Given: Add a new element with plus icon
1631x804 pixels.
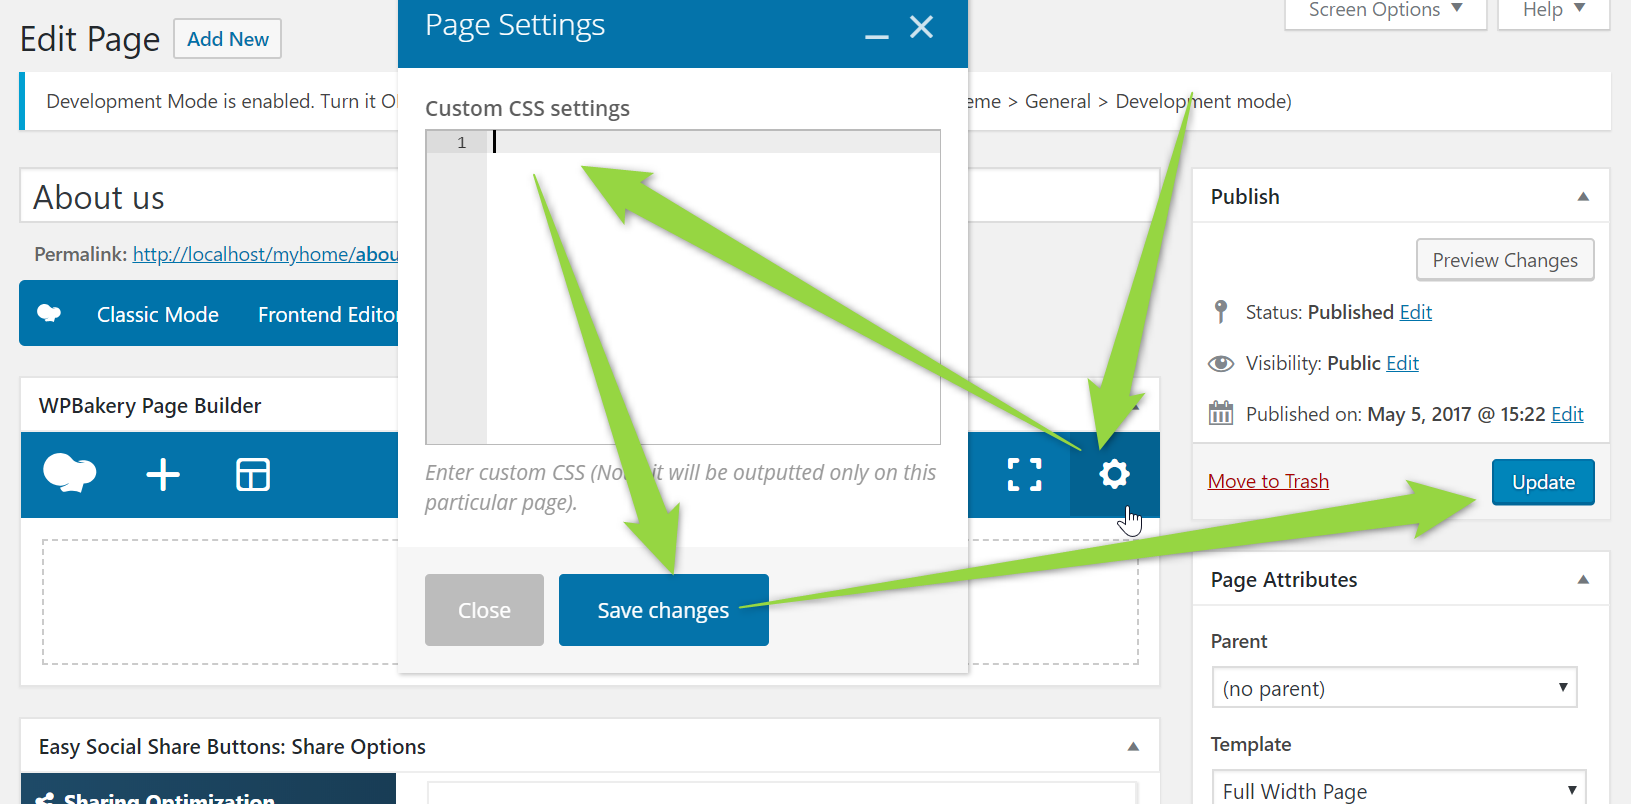Looking at the screenshot, I should click(163, 475).
